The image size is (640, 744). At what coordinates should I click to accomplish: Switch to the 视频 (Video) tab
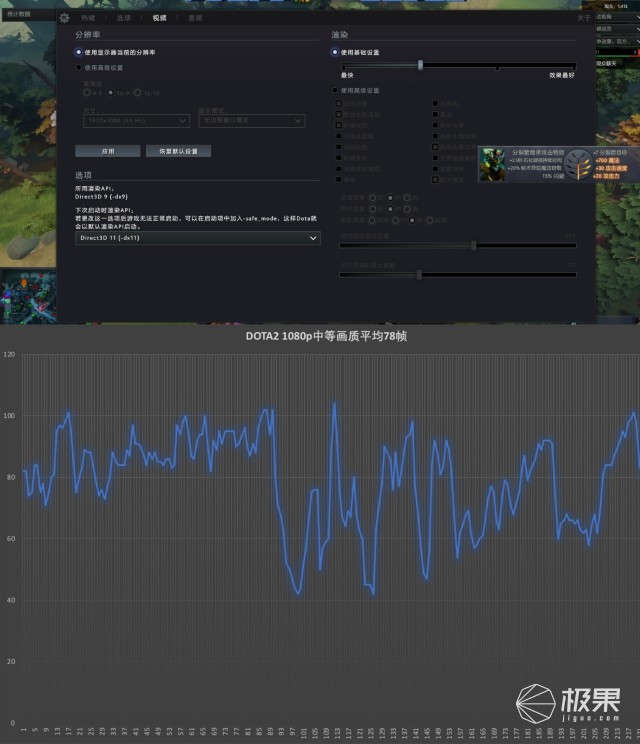click(160, 18)
